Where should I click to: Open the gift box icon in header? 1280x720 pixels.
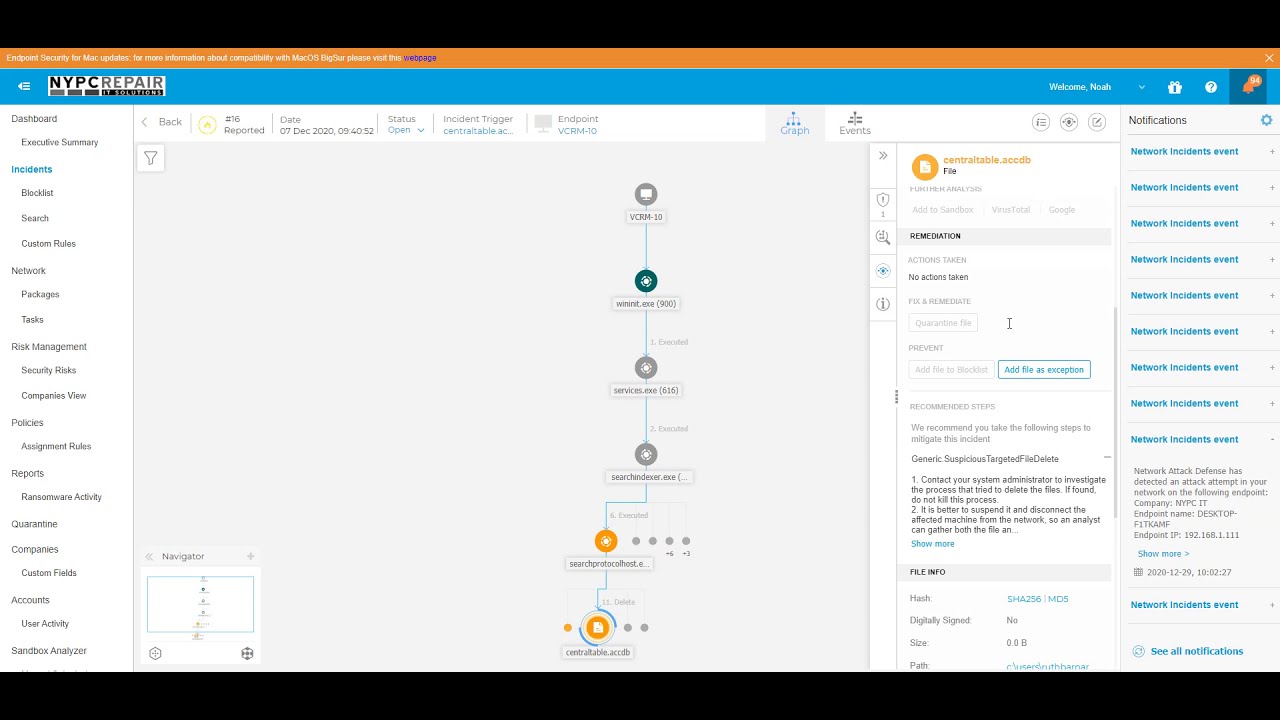pyautogui.click(x=1175, y=87)
